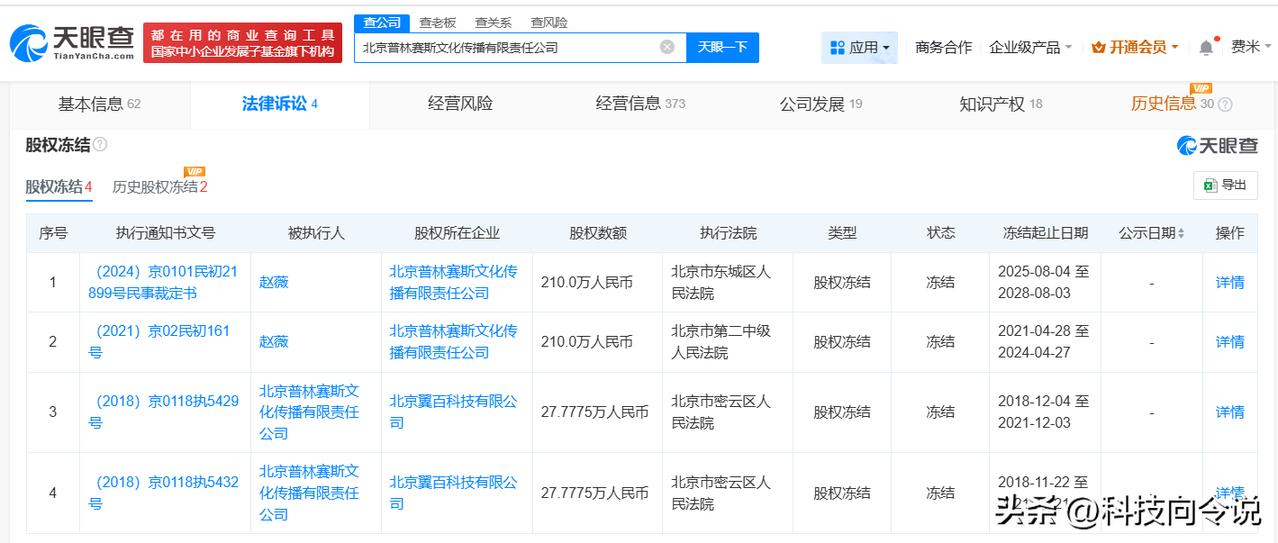Screen dimensions: 1278x543
Task: Open 被执行人 company link in row 4
Action: [x=309, y=493]
